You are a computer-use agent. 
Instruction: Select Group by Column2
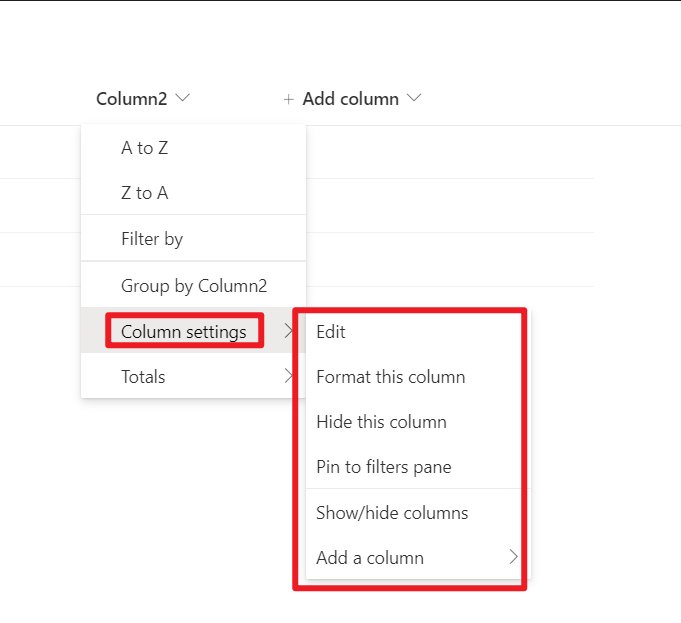point(194,285)
